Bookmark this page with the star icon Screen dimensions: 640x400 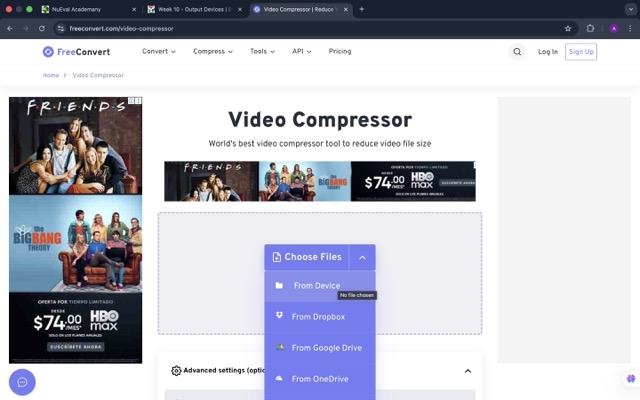point(568,29)
